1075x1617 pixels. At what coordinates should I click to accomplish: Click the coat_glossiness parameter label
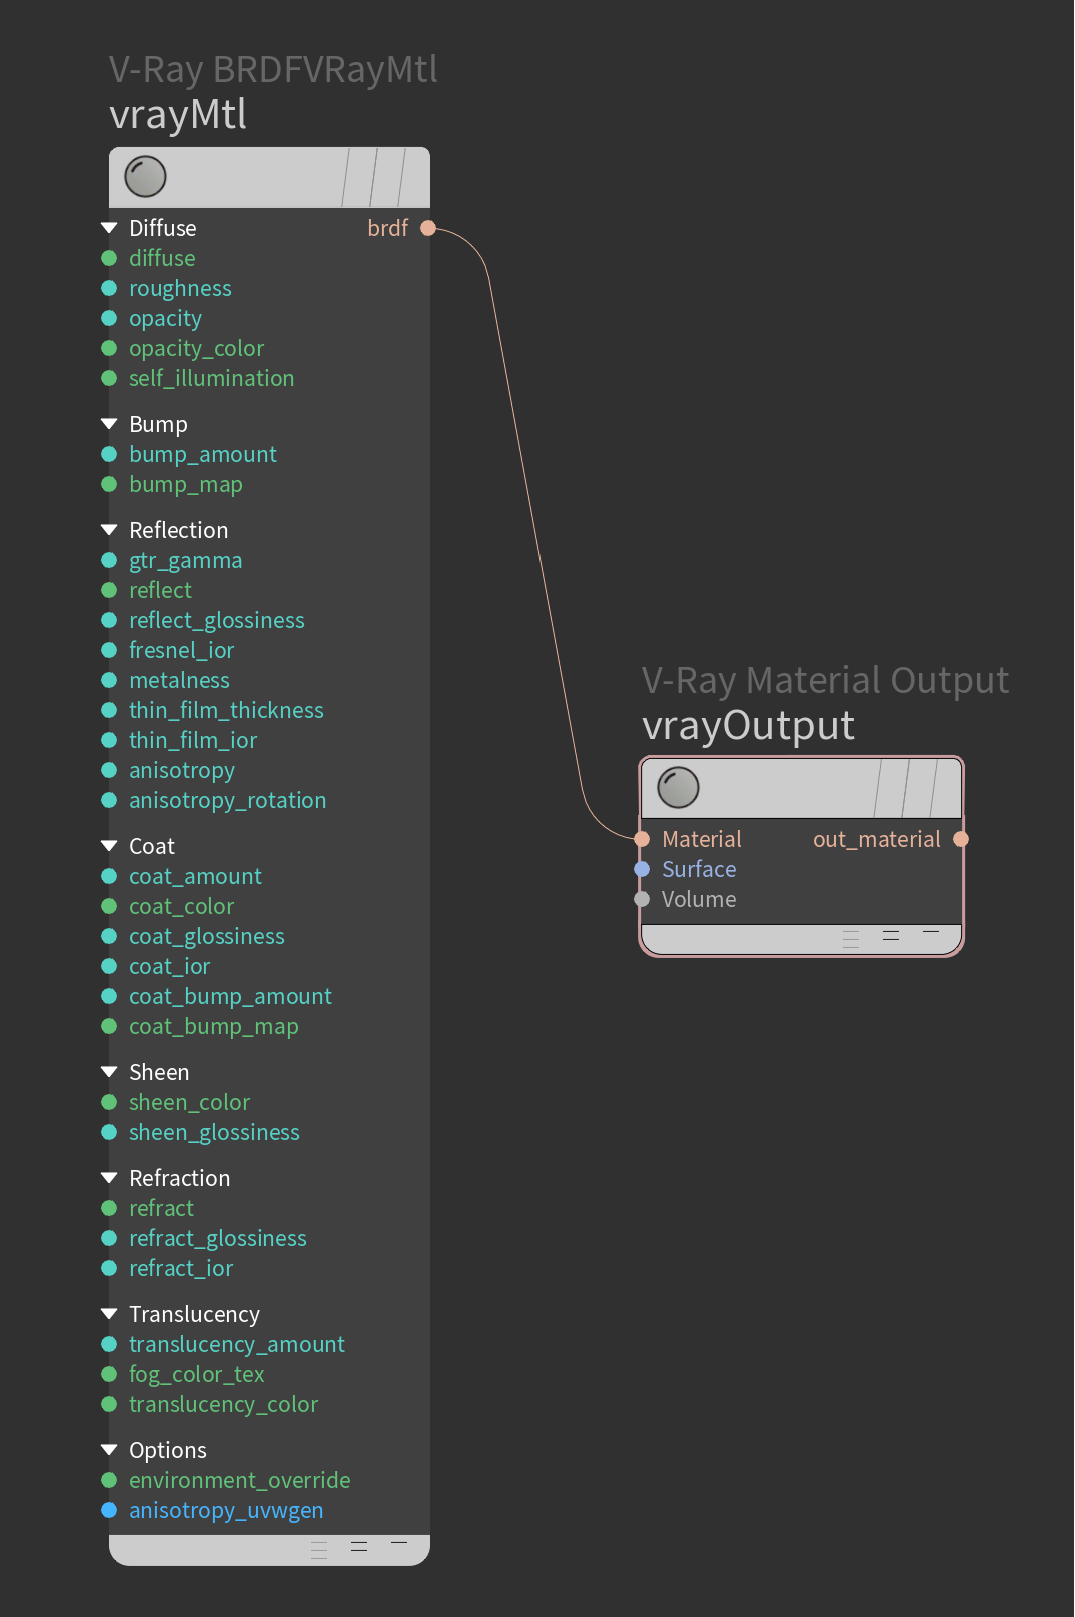click(x=207, y=937)
